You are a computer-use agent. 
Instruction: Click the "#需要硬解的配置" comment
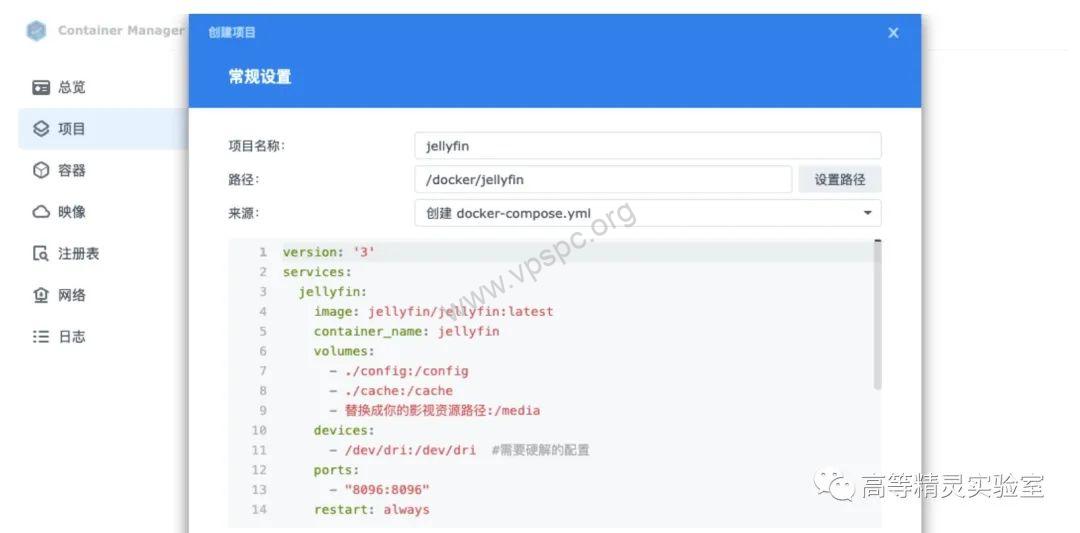[x=541, y=450]
